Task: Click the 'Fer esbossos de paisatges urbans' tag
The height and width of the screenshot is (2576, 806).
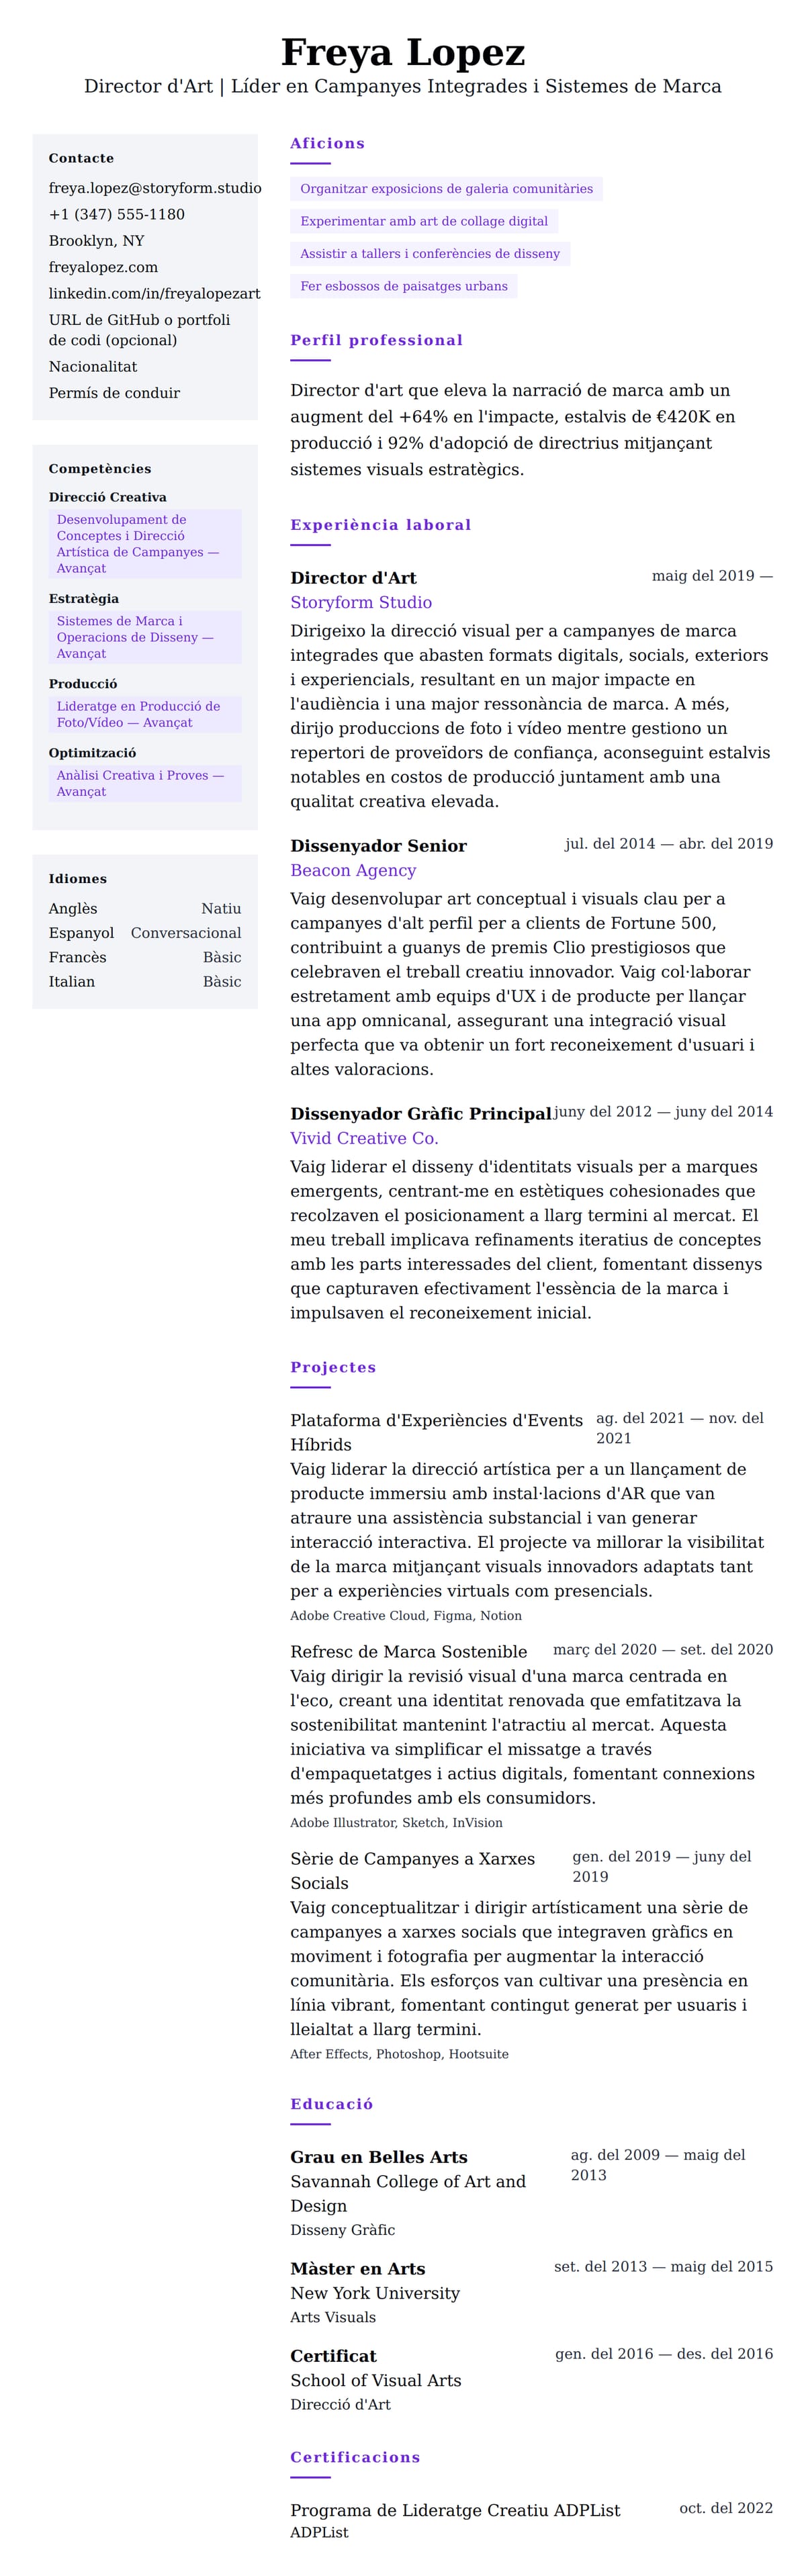Action: pos(403,286)
